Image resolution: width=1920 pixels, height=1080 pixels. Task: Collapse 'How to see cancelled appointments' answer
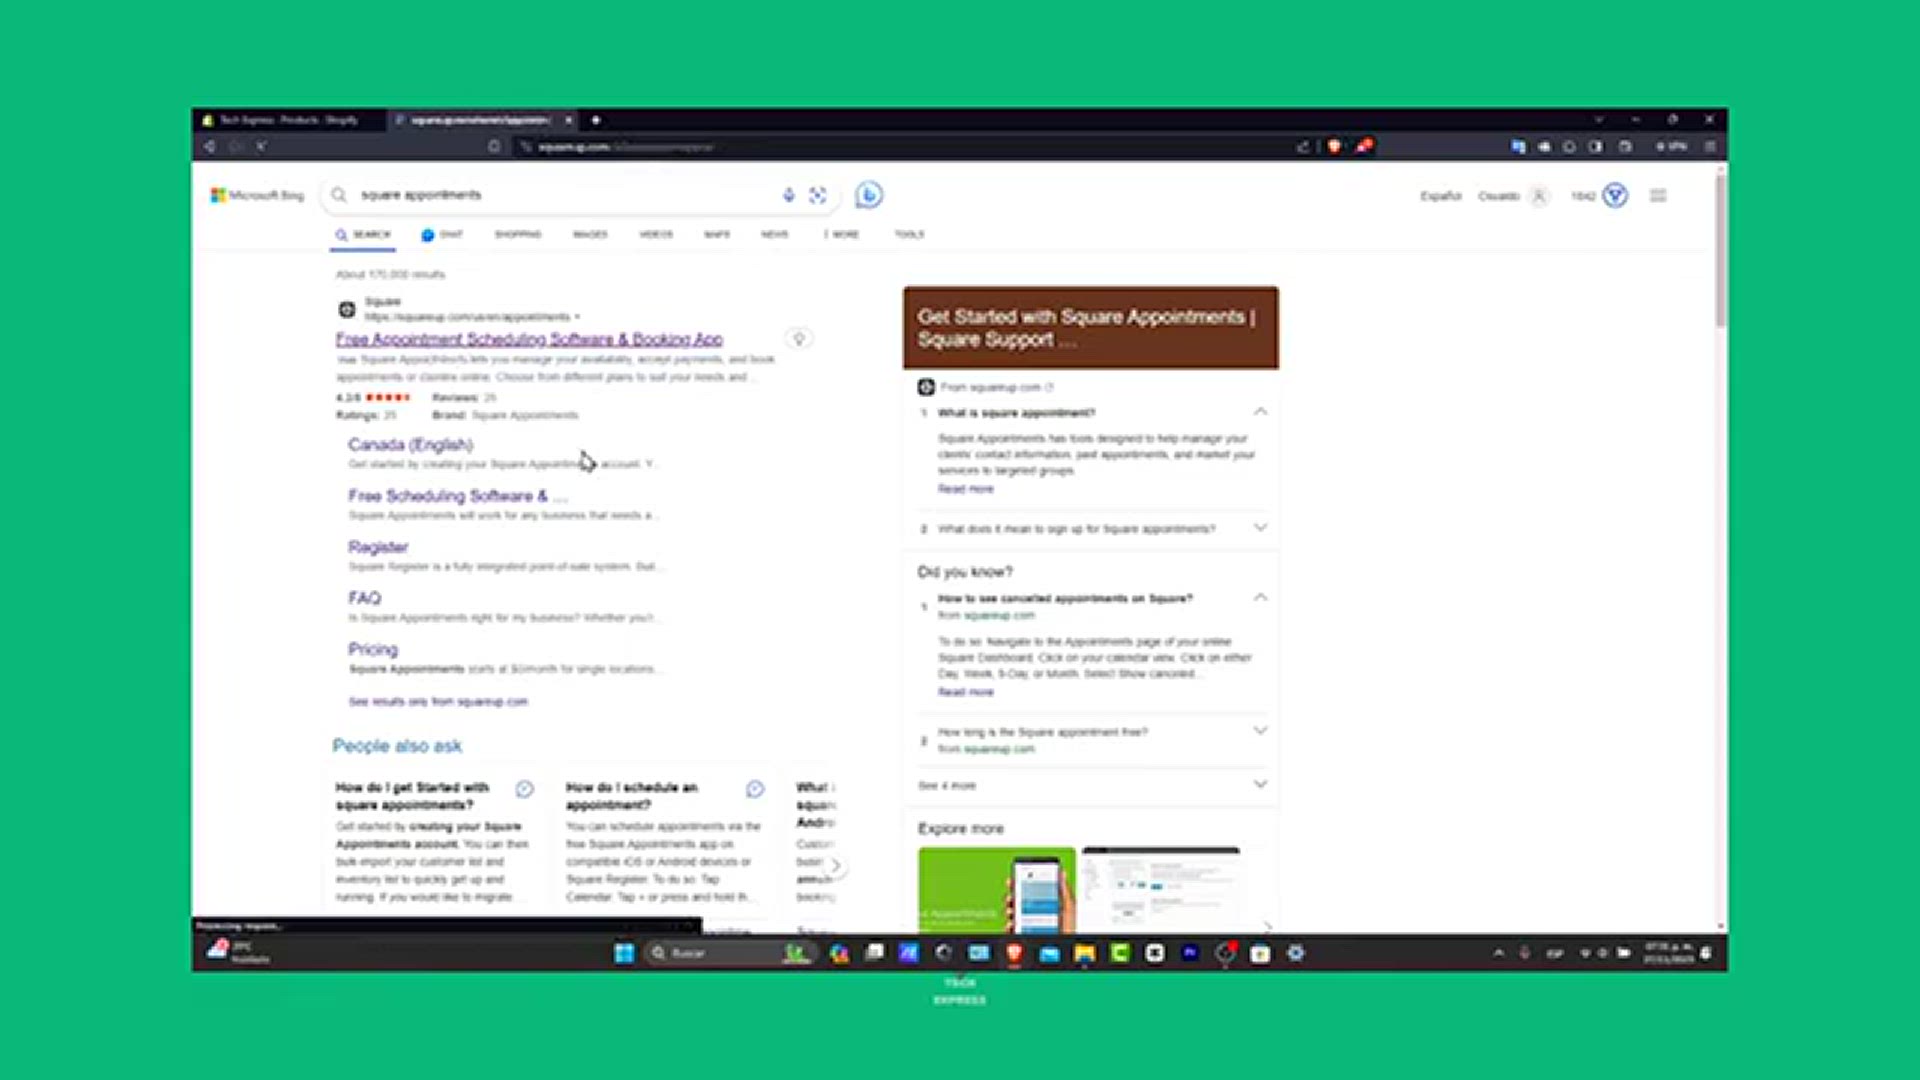pyautogui.click(x=1260, y=598)
